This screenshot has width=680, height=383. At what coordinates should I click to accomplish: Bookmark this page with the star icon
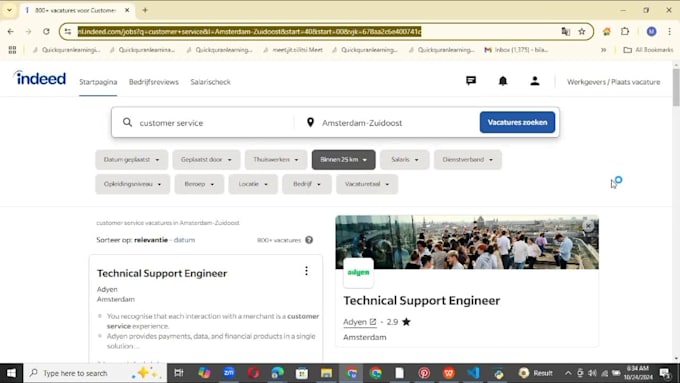pos(582,31)
